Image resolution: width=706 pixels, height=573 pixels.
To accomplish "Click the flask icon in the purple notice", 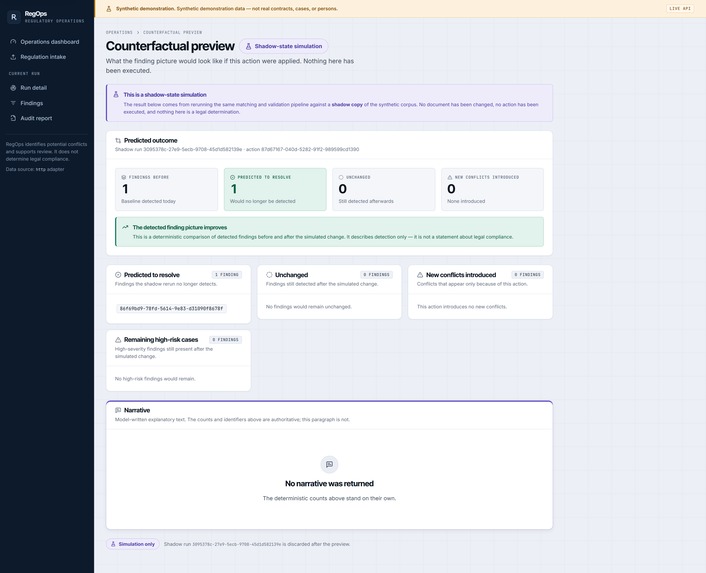I will point(116,95).
